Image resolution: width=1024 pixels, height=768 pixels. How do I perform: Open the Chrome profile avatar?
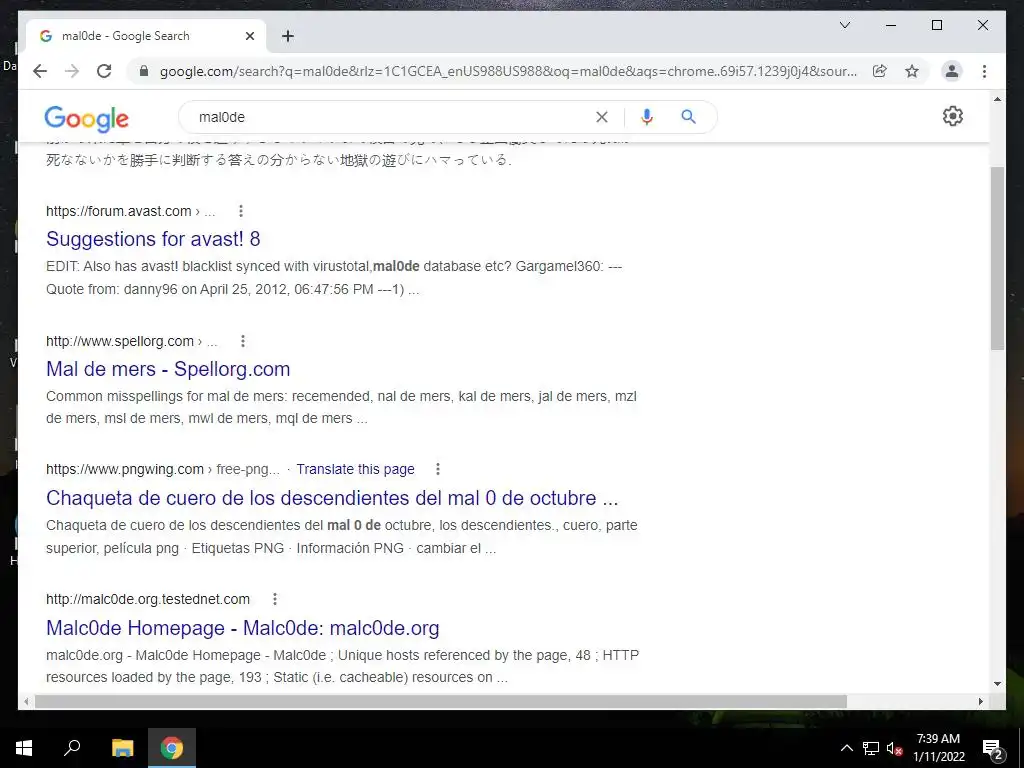point(952,71)
